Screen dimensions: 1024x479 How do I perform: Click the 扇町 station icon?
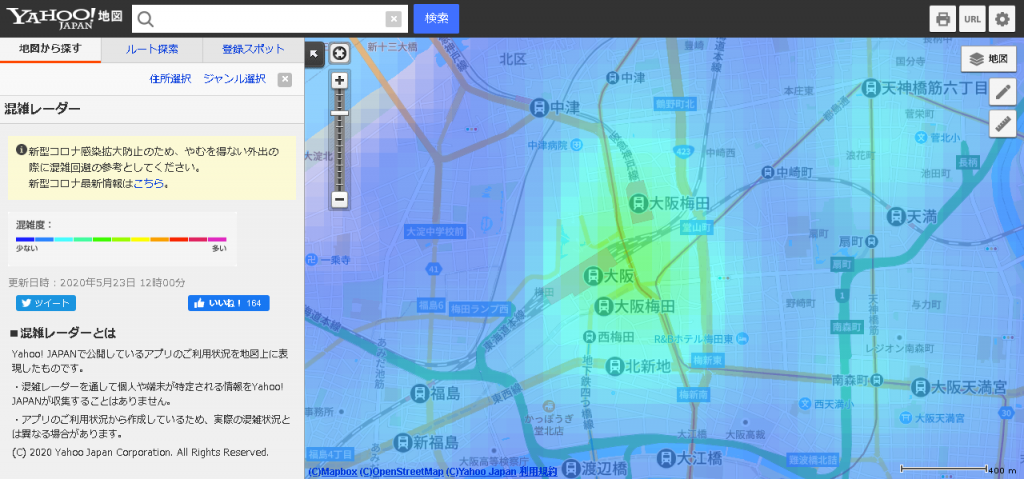coord(871,241)
